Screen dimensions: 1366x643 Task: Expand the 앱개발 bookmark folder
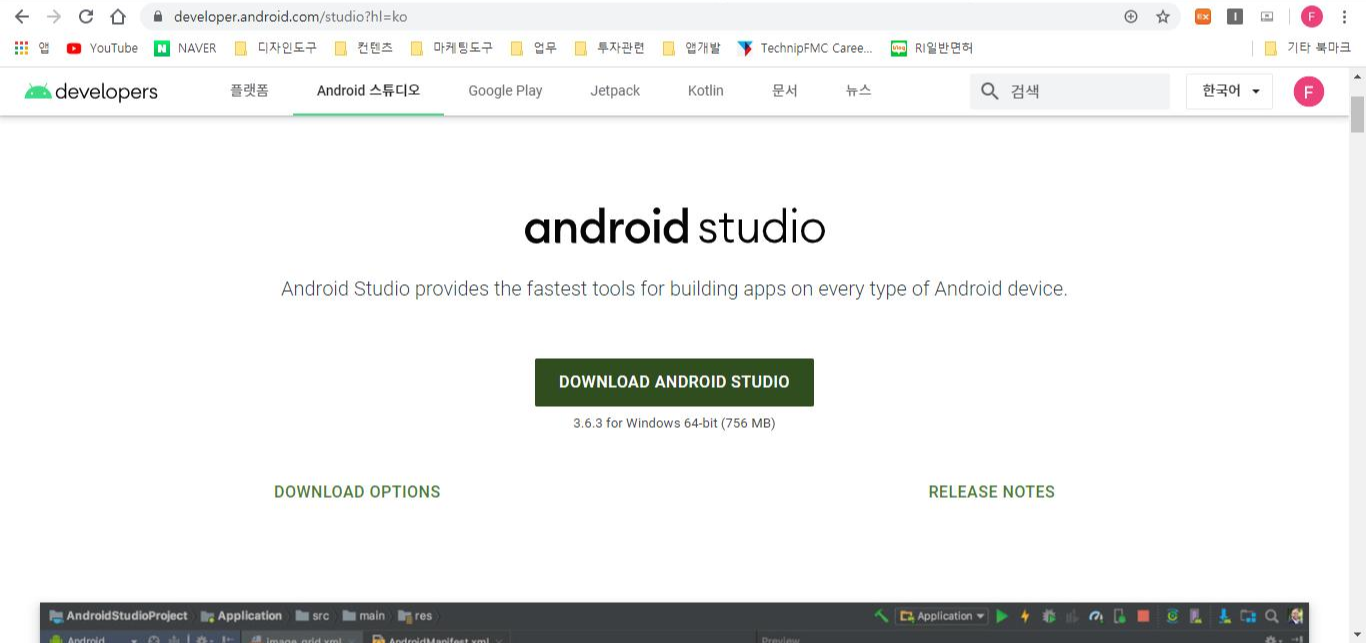tap(691, 47)
